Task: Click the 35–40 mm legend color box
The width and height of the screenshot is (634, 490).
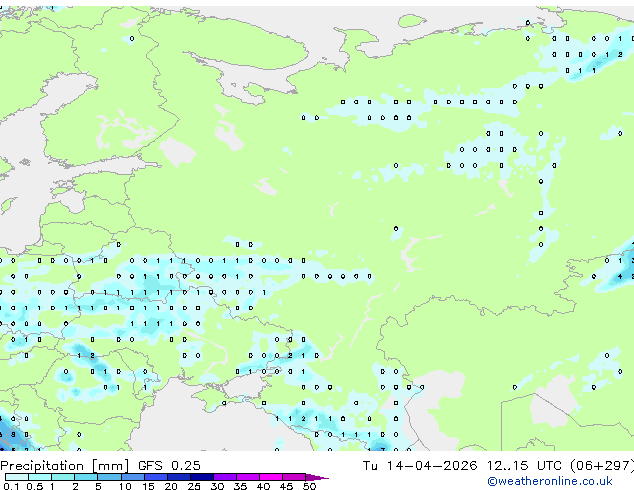Action: pos(248,477)
